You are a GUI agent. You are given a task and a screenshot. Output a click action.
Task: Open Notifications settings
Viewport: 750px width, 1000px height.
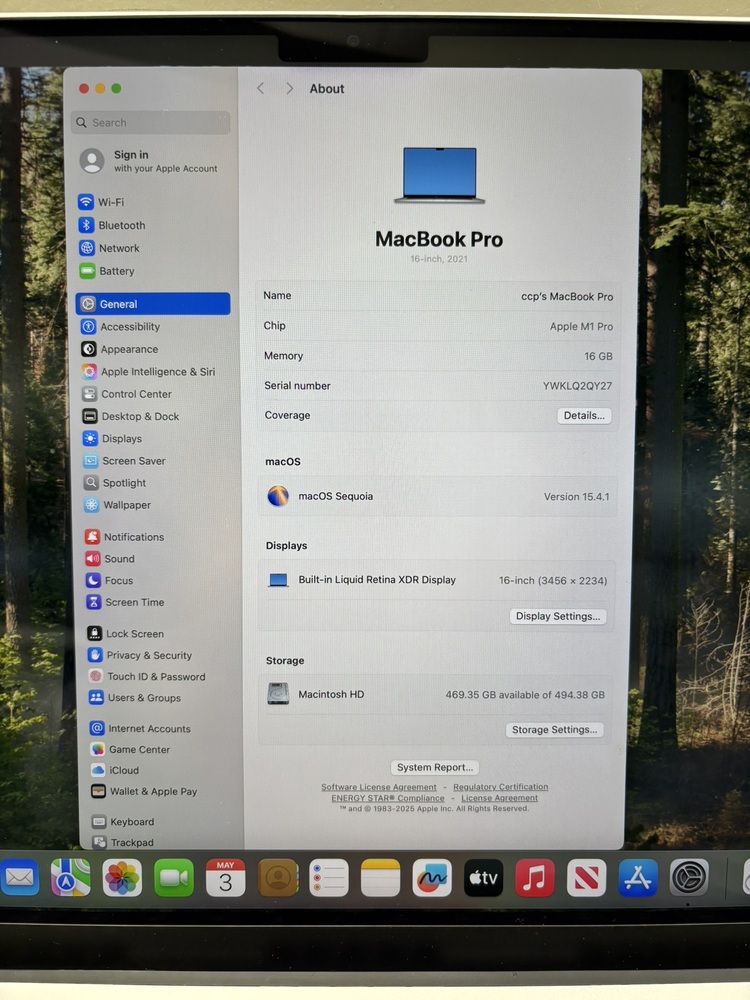point(125,537)
